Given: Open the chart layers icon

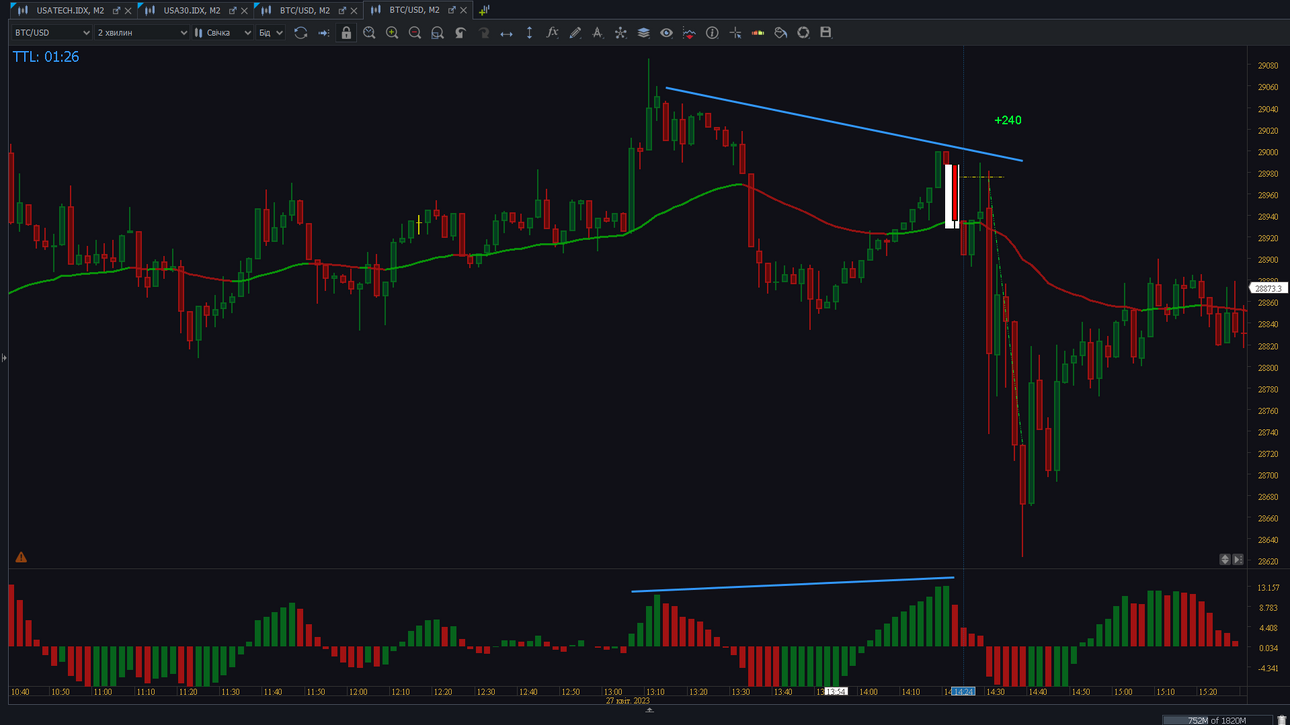Looking at the screenshot, I should coord(643,33).
